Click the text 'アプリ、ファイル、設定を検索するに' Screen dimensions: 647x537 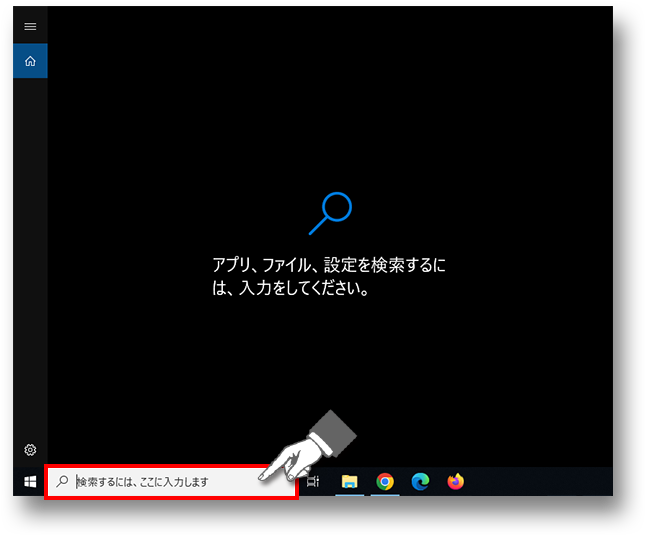coord(329,265)
